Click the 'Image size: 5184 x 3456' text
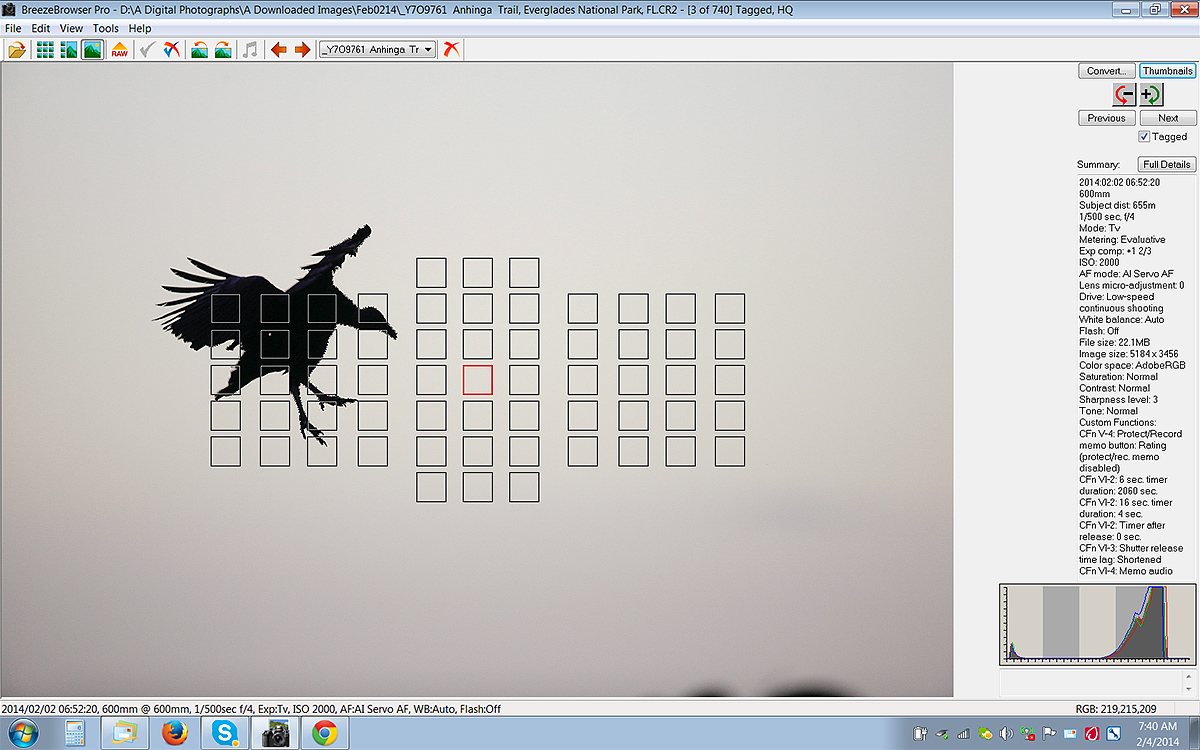 pyautogui.click(x=1129, y=354)
